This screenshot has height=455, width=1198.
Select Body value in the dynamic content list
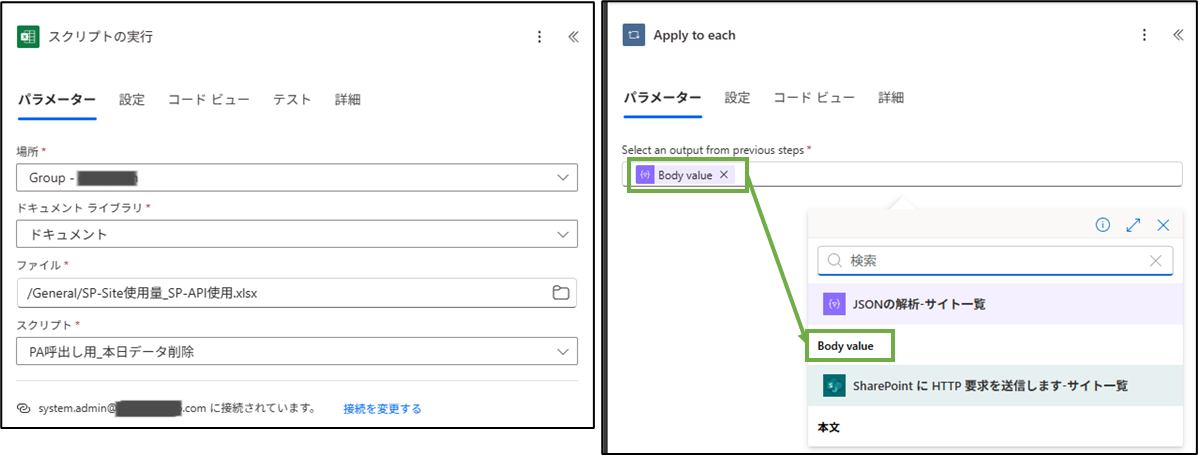[845, 346]
